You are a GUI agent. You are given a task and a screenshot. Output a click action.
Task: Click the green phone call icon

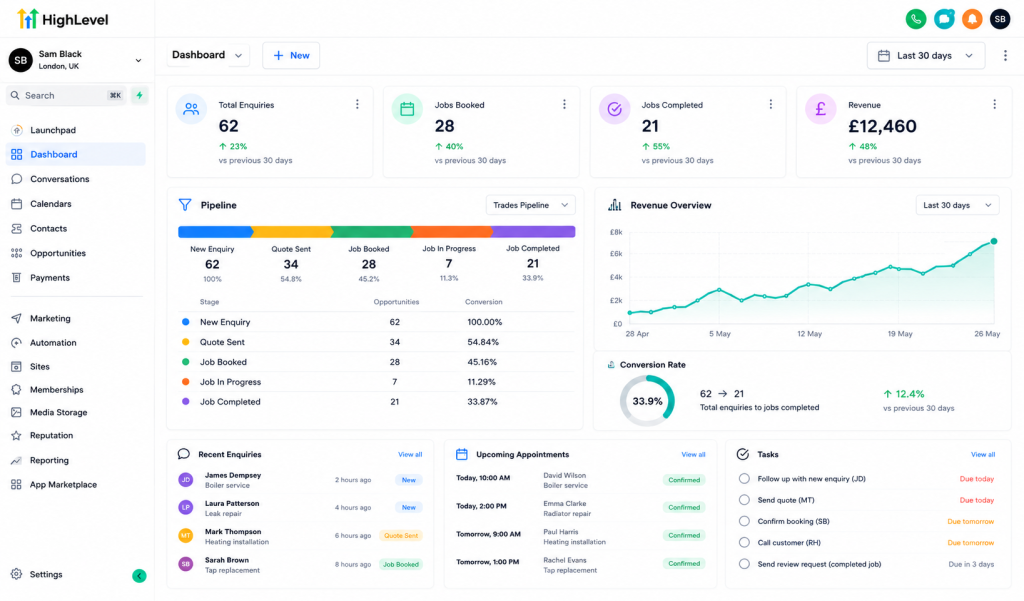tap(916, 19)
